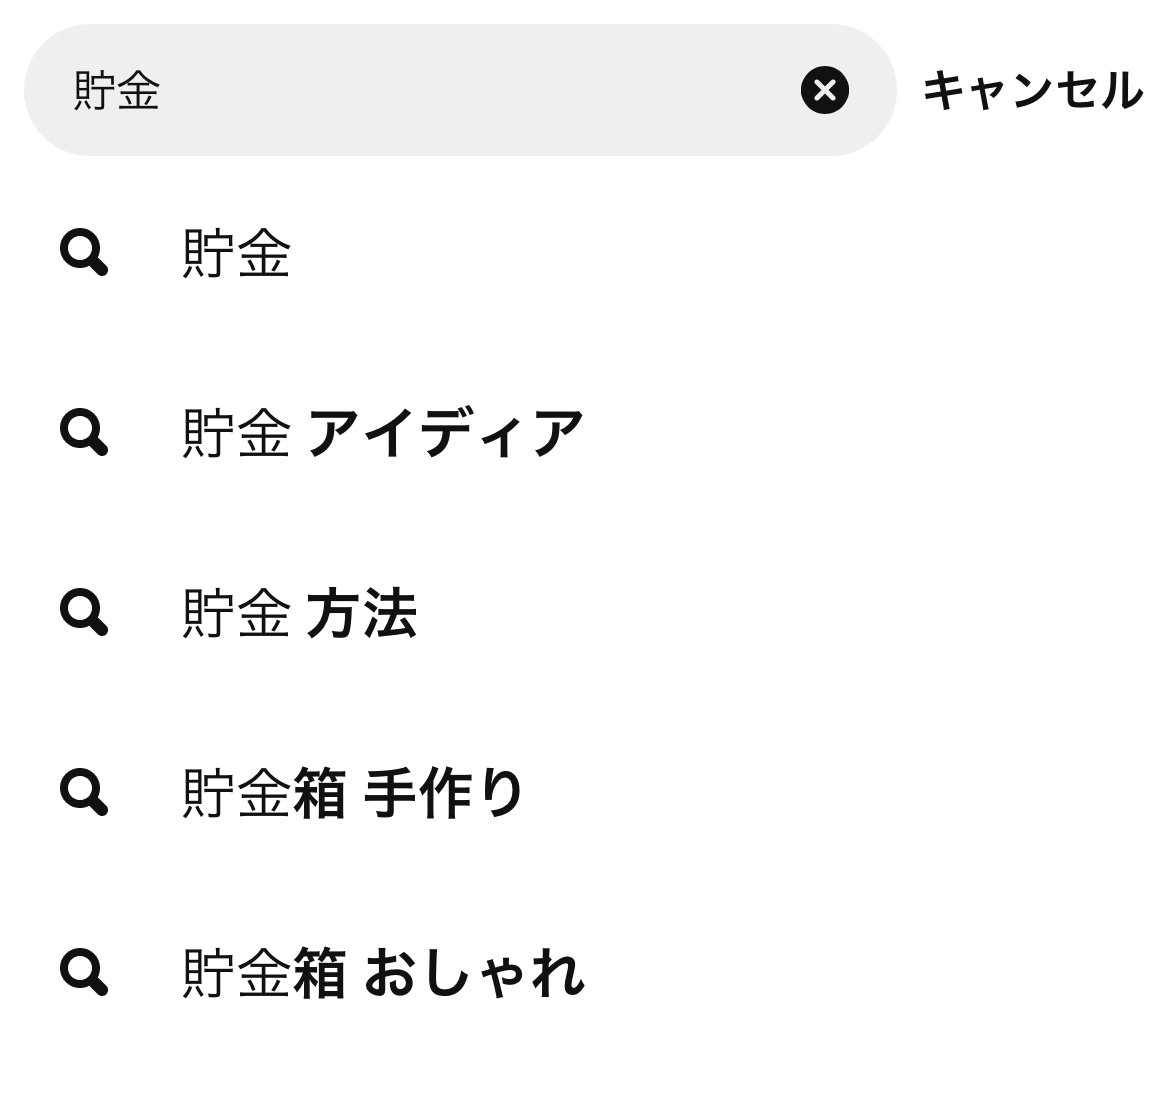Screen dimensions: 1170x1100
Task: Click the bold word 手作り in the suggestions
Action: [443, 793]
